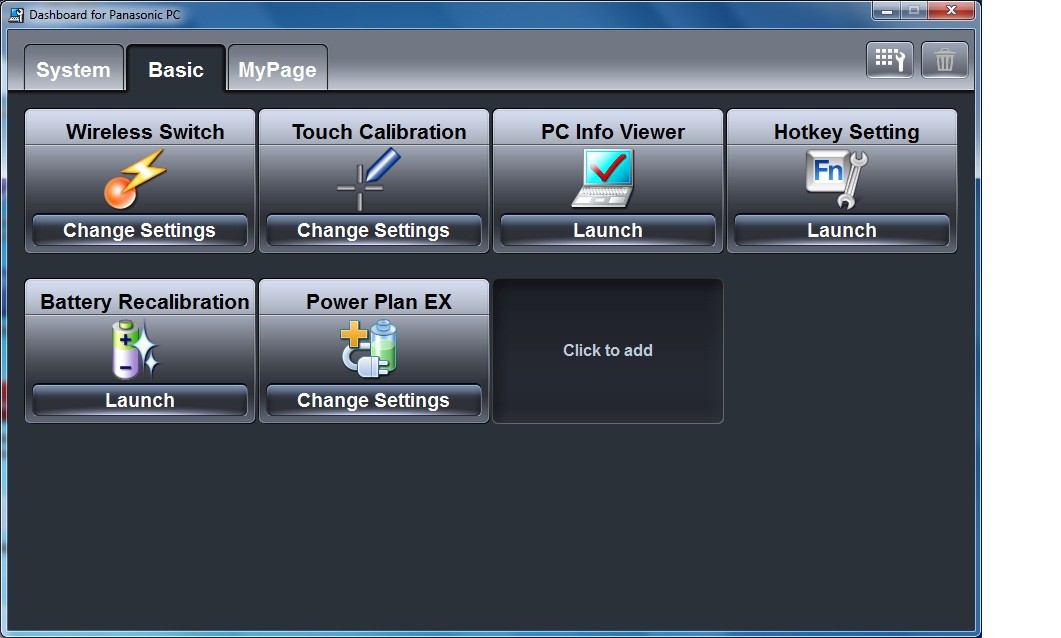Image resolution: width=1061 pixels, height=638 pixels.
Task: Click the 'PC Info Viewer' title text
Action: (x=613, y=131)
